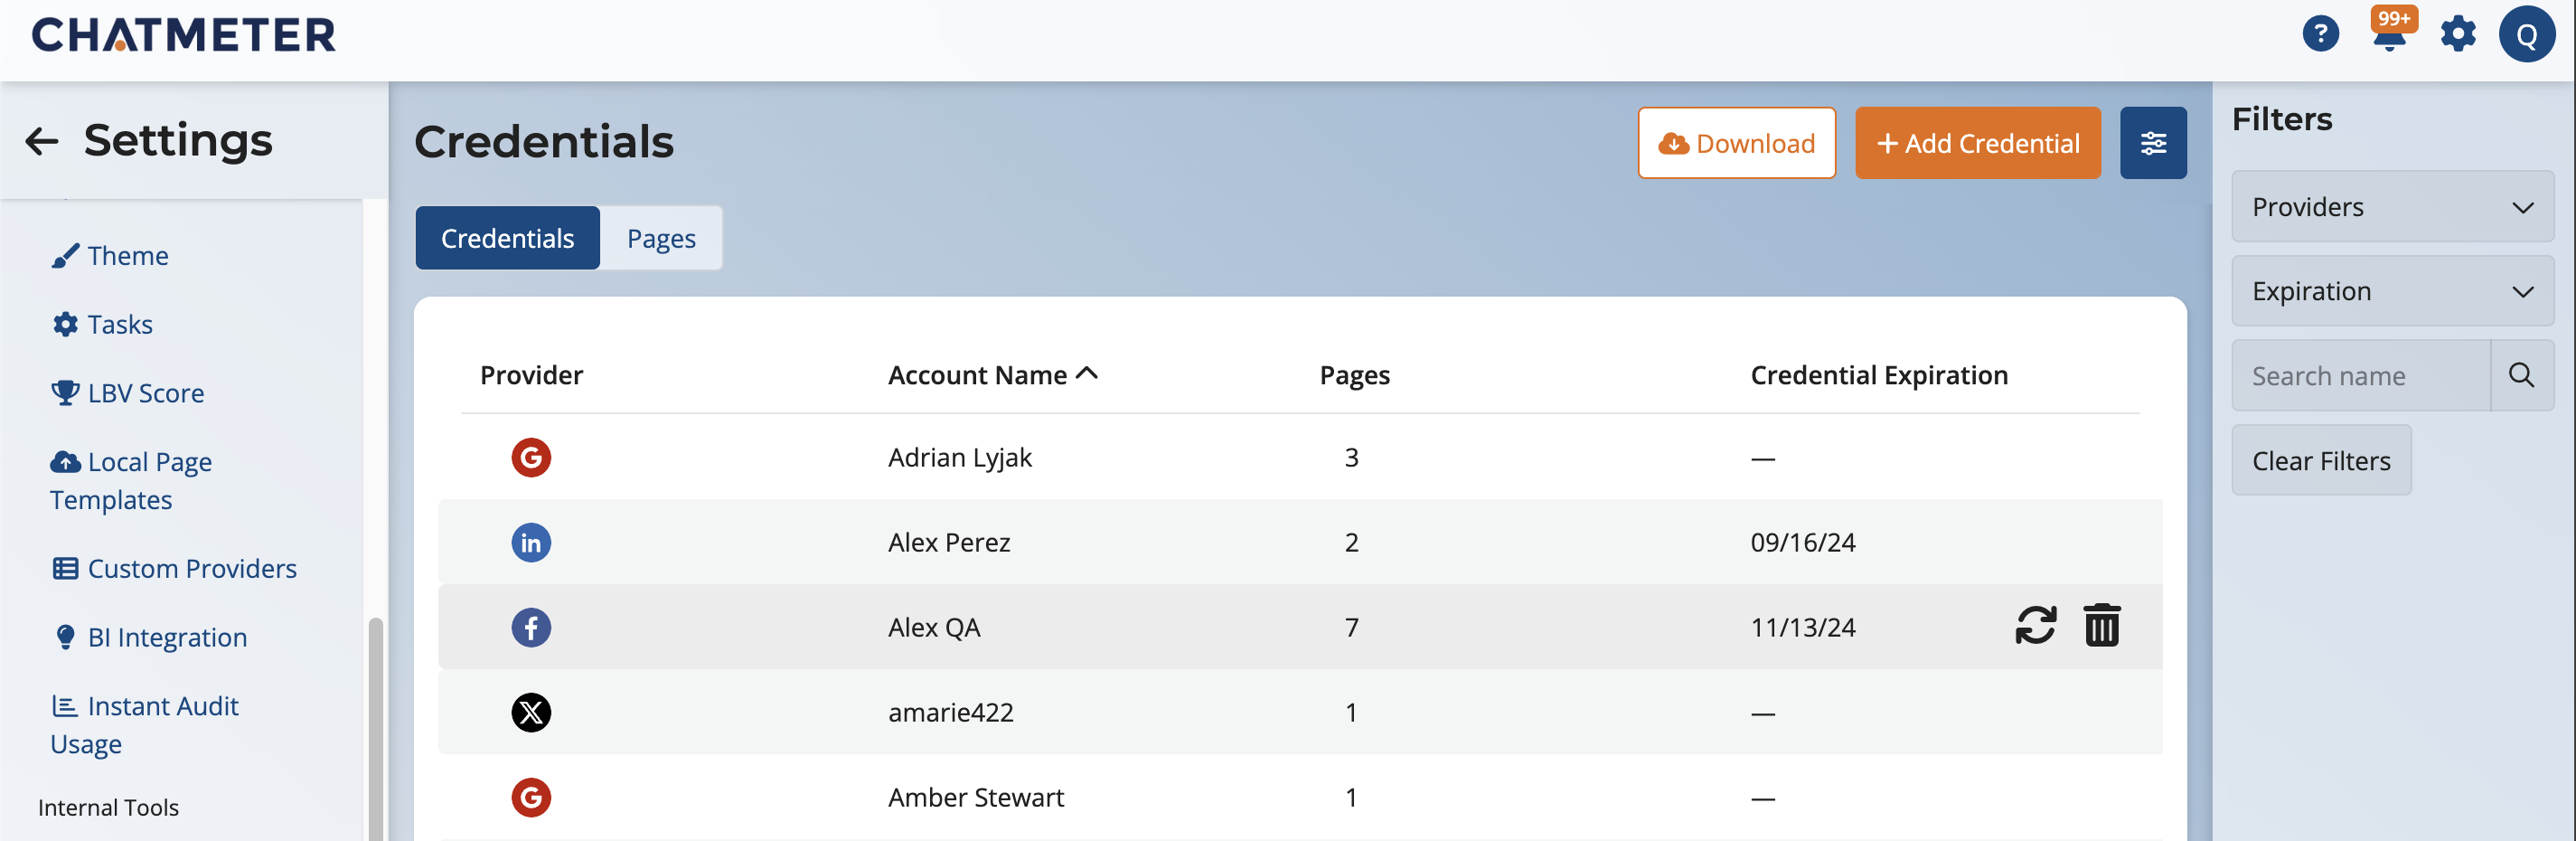Select the Credentials tab
Screen dimensions: 2576x841
[x=507, y=239]
